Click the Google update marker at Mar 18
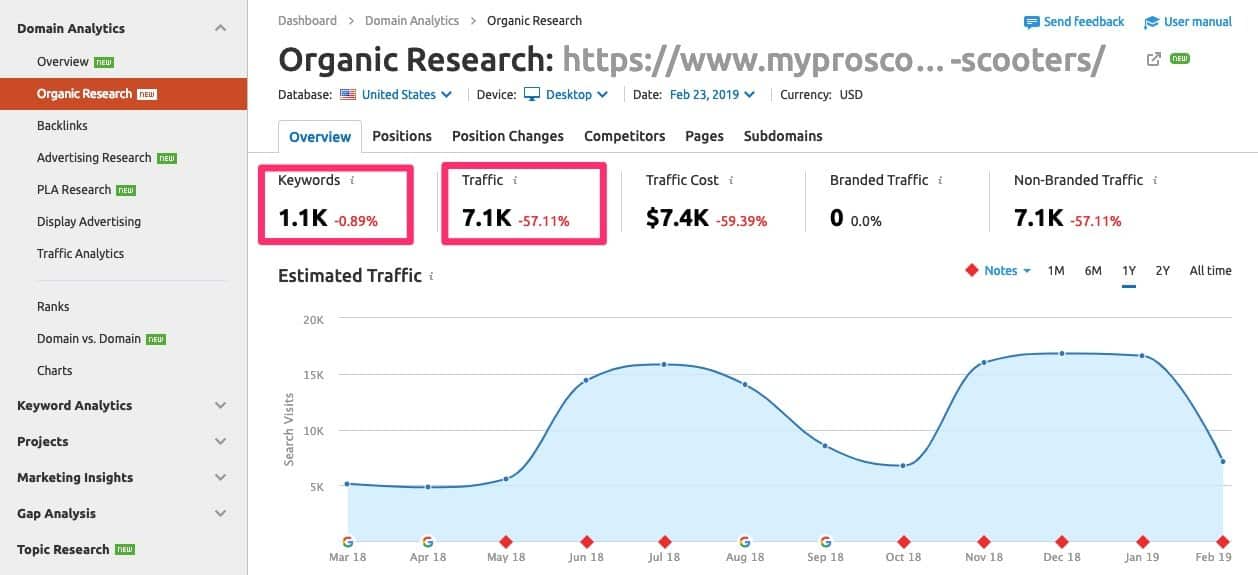Viewport: 1258px width, 575px height. [347, 541]
